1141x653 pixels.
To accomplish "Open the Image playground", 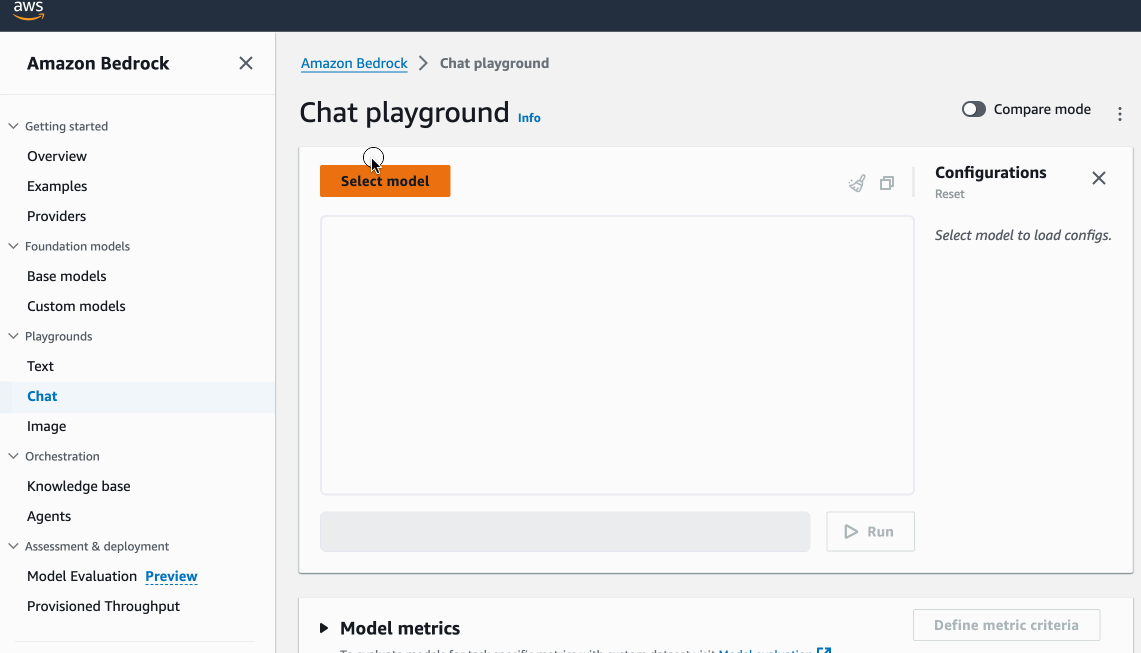I will pos(47,426).
